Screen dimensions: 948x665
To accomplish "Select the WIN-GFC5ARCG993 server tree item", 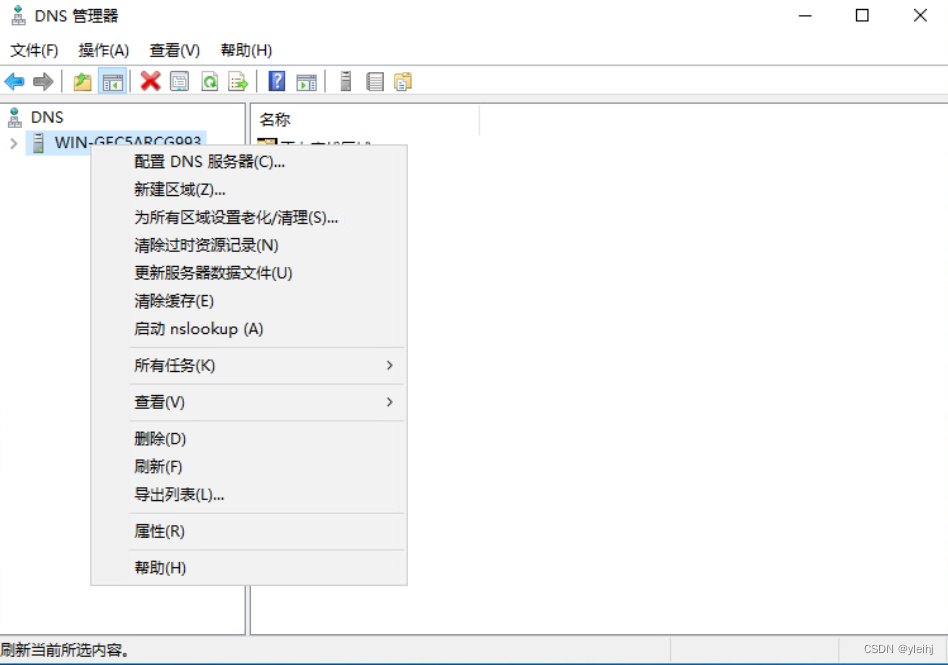I will (x=116, y=143).
